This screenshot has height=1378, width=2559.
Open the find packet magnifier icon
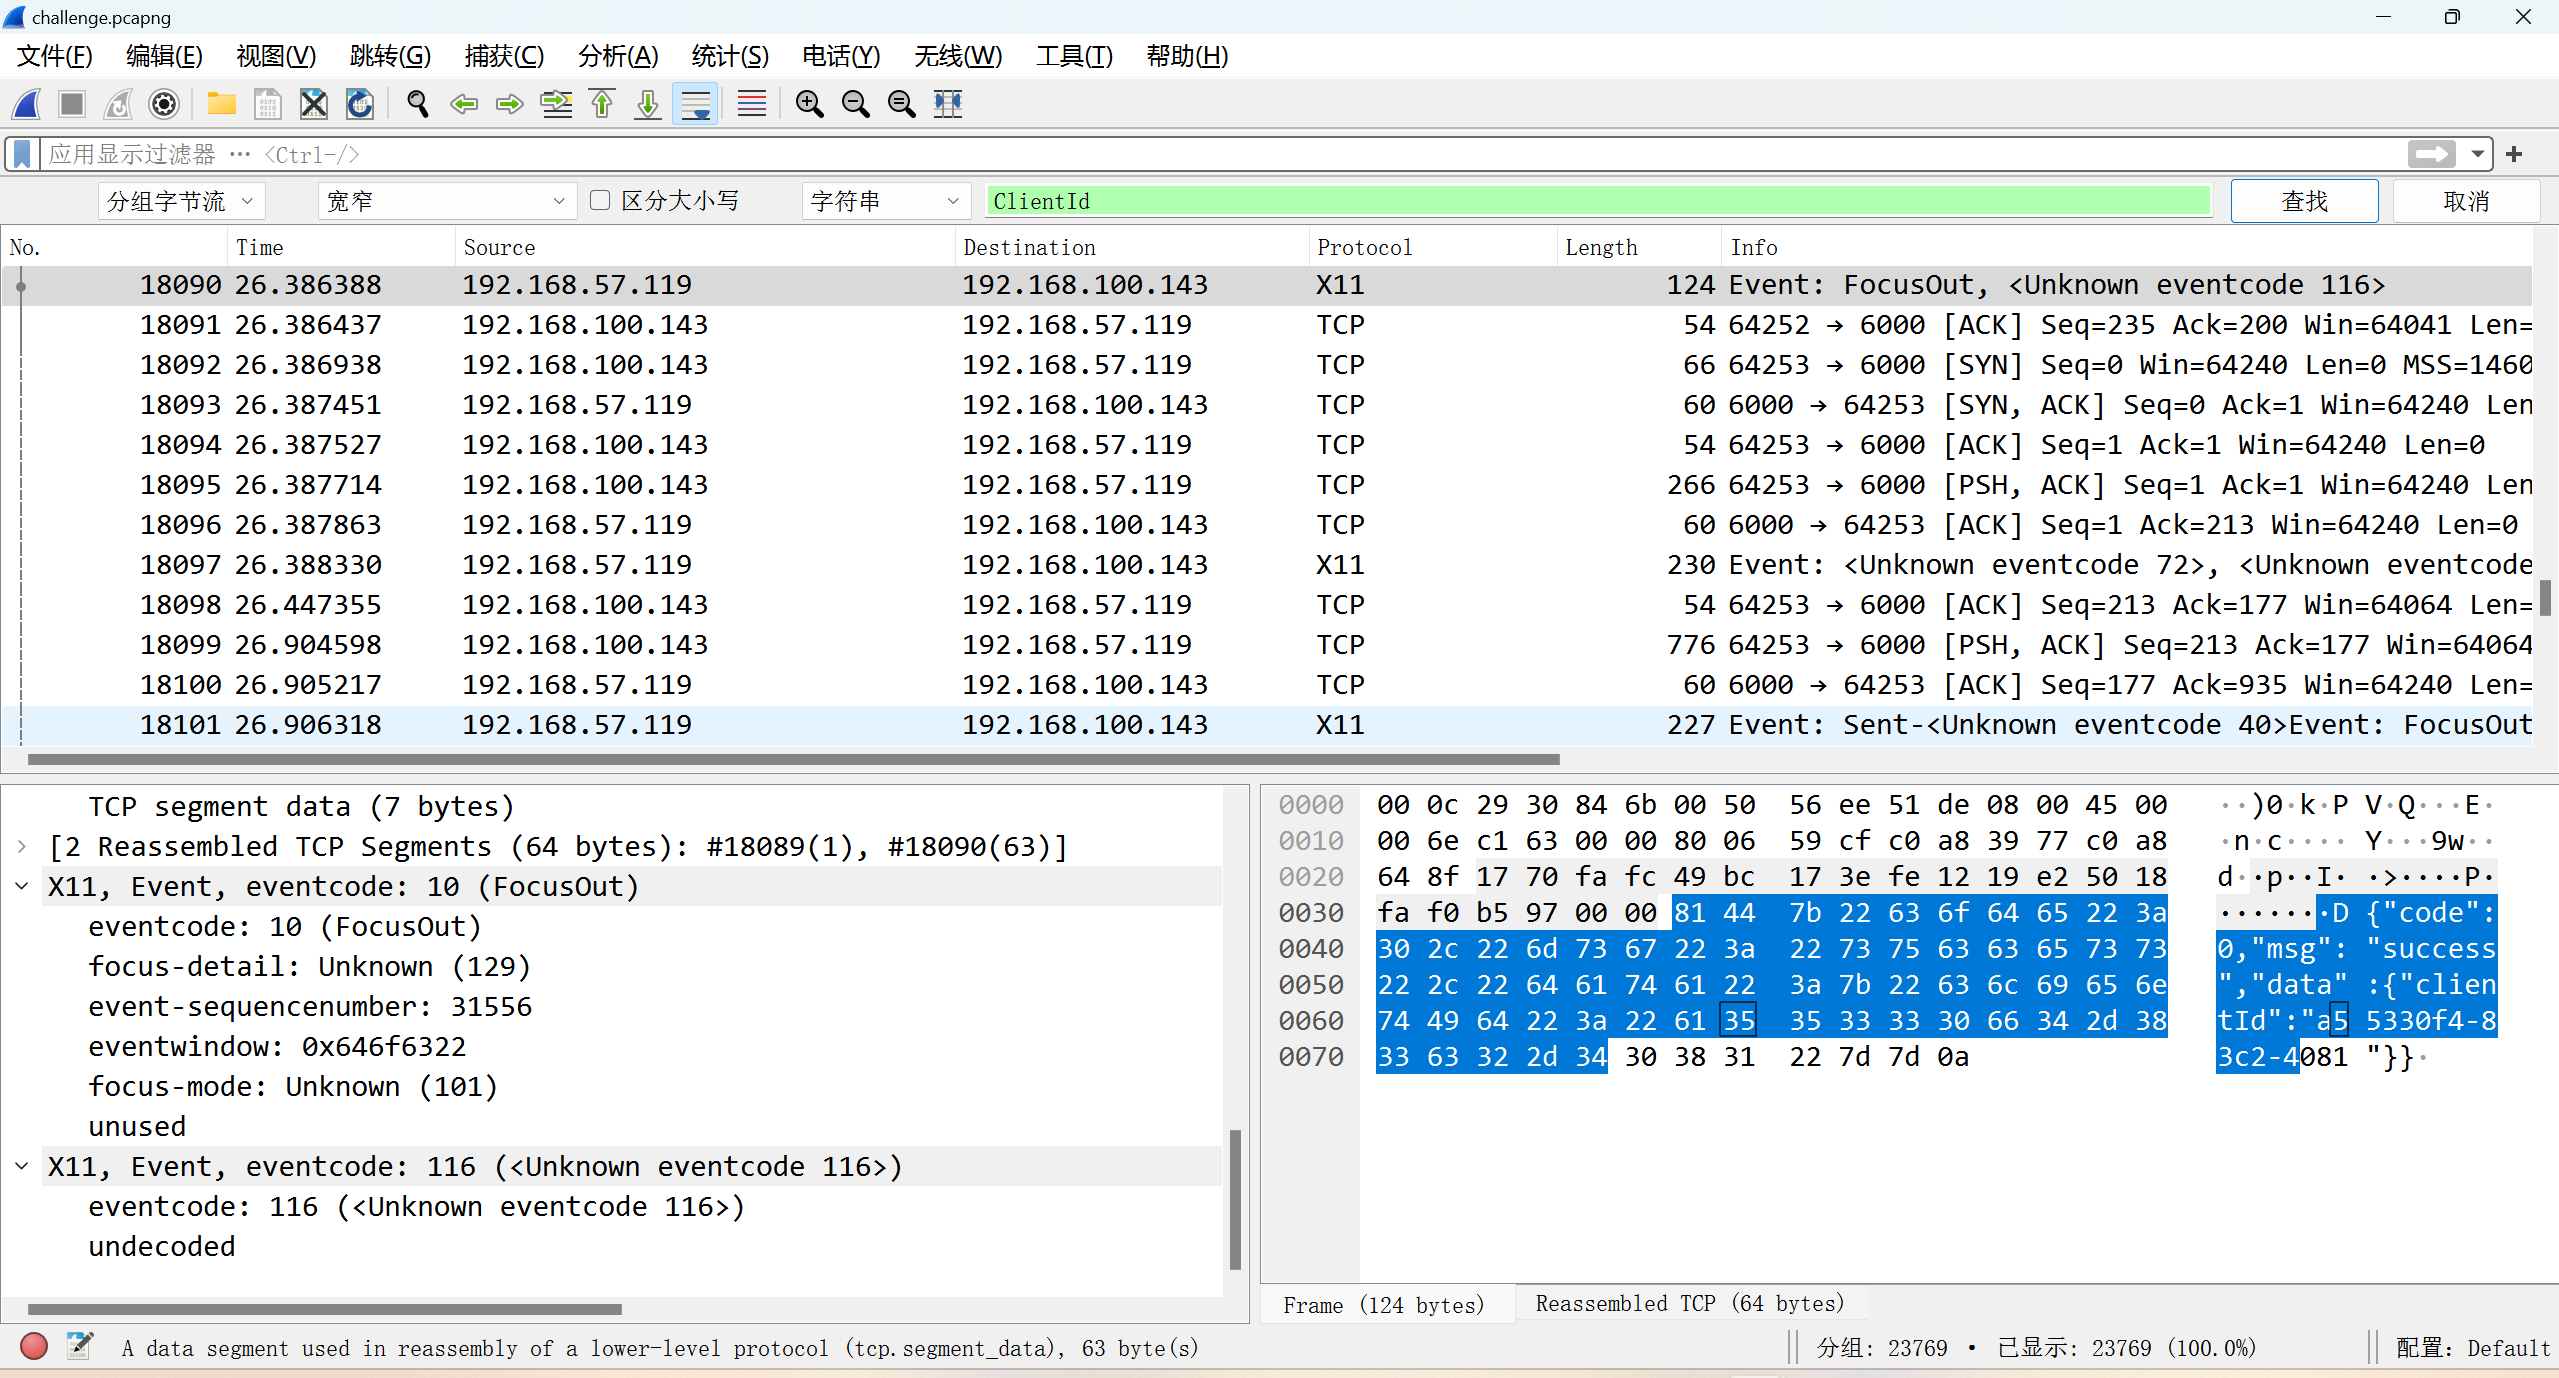417,104
